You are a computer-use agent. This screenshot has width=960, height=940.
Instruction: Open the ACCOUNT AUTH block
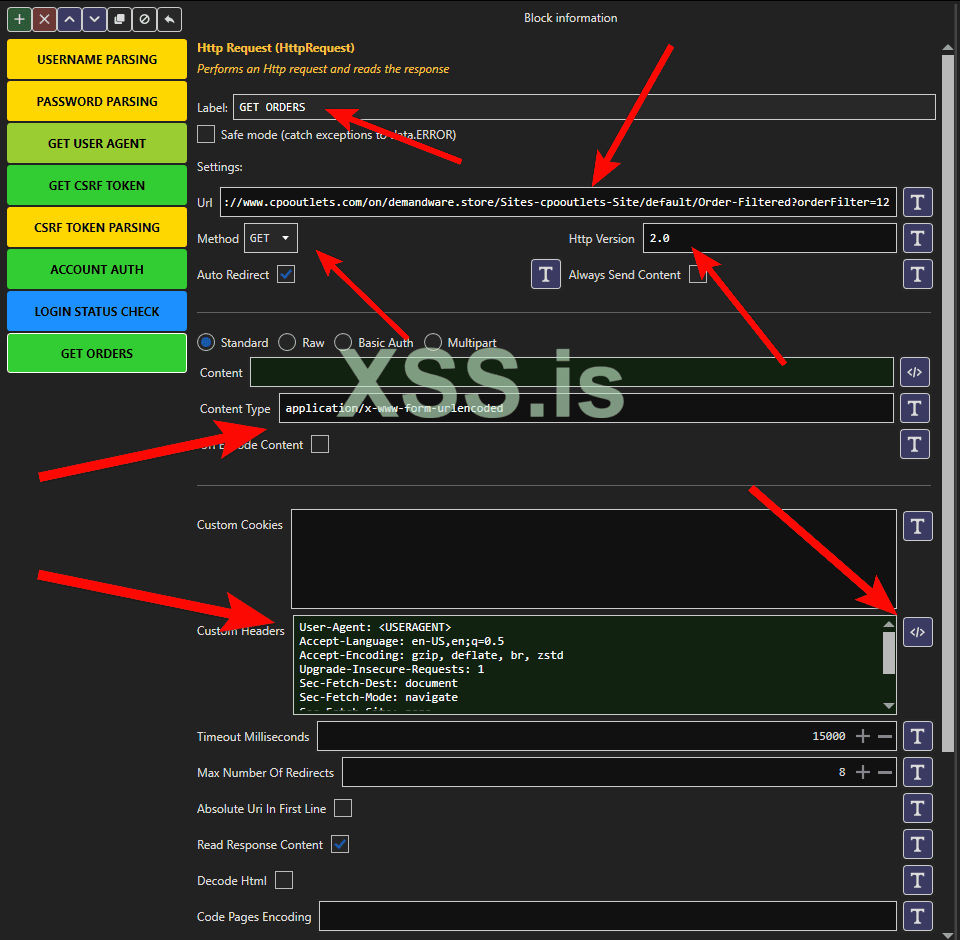97,269
